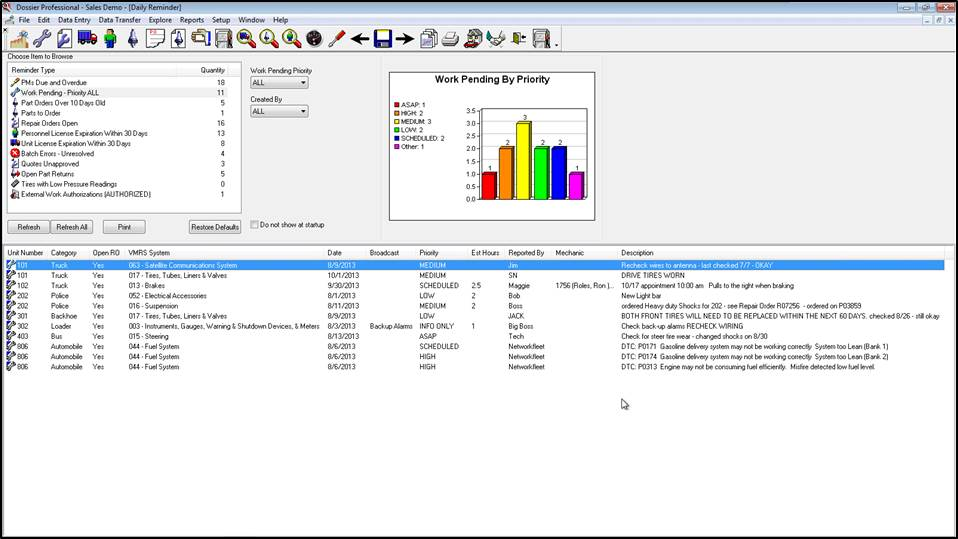The height and width of the screenshot is (539, 958).
Task: Click the magnifier over truck search icon
Action: [x=246, y=38]
